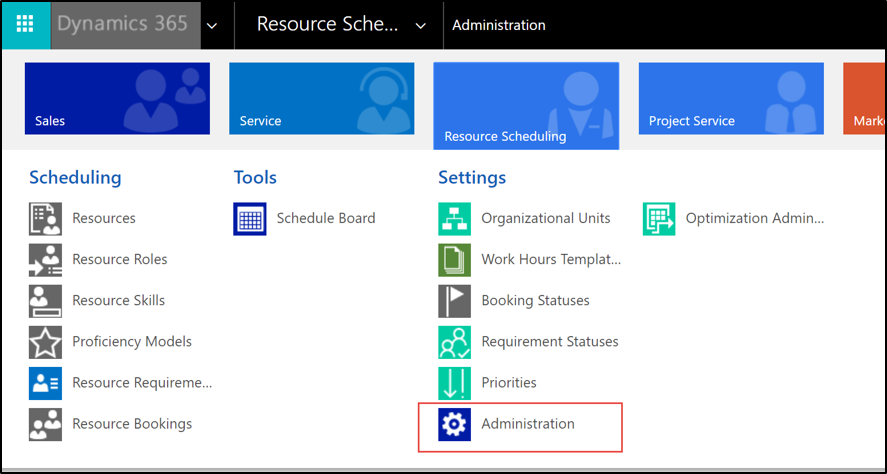Viewport: 887px width, 474px height.
Task: Click the Administration breadcrumb in header
Action: pyautogui.click(x=498, y=25)
